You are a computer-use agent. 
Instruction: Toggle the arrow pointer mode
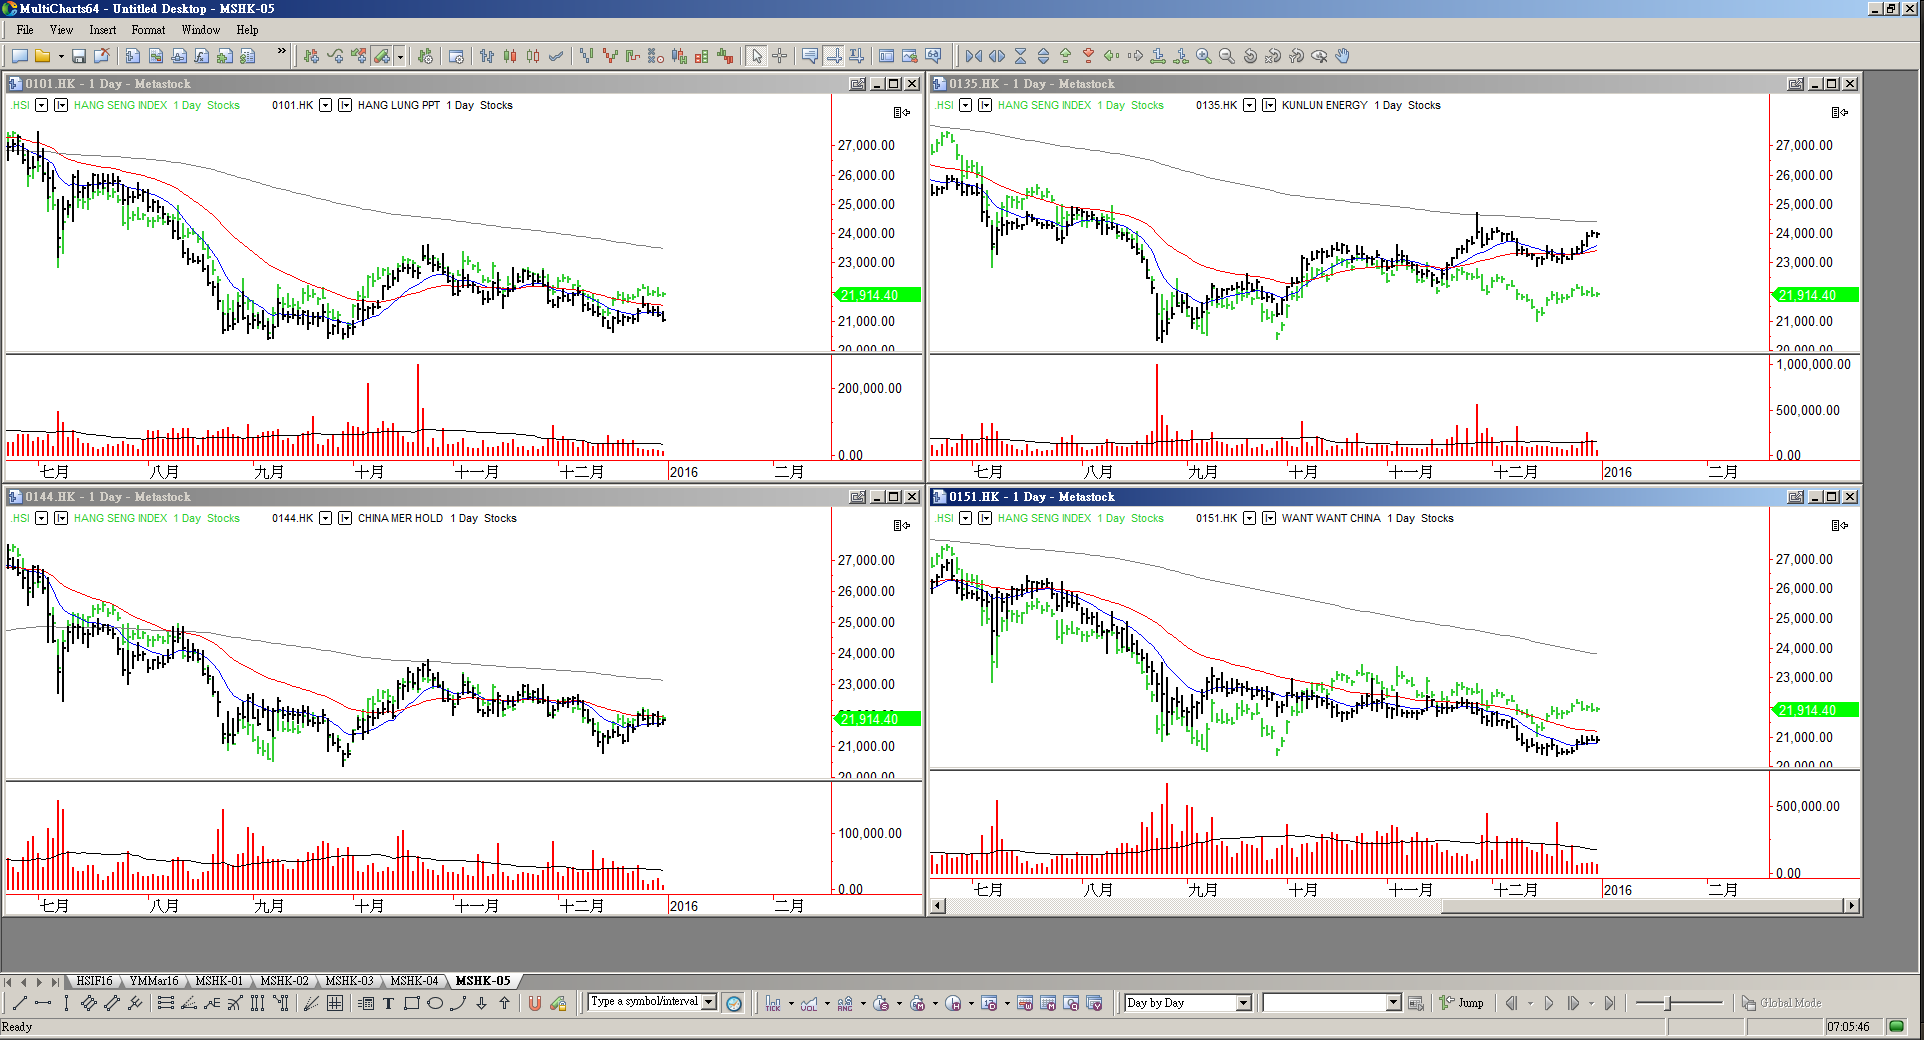[757, 56]
